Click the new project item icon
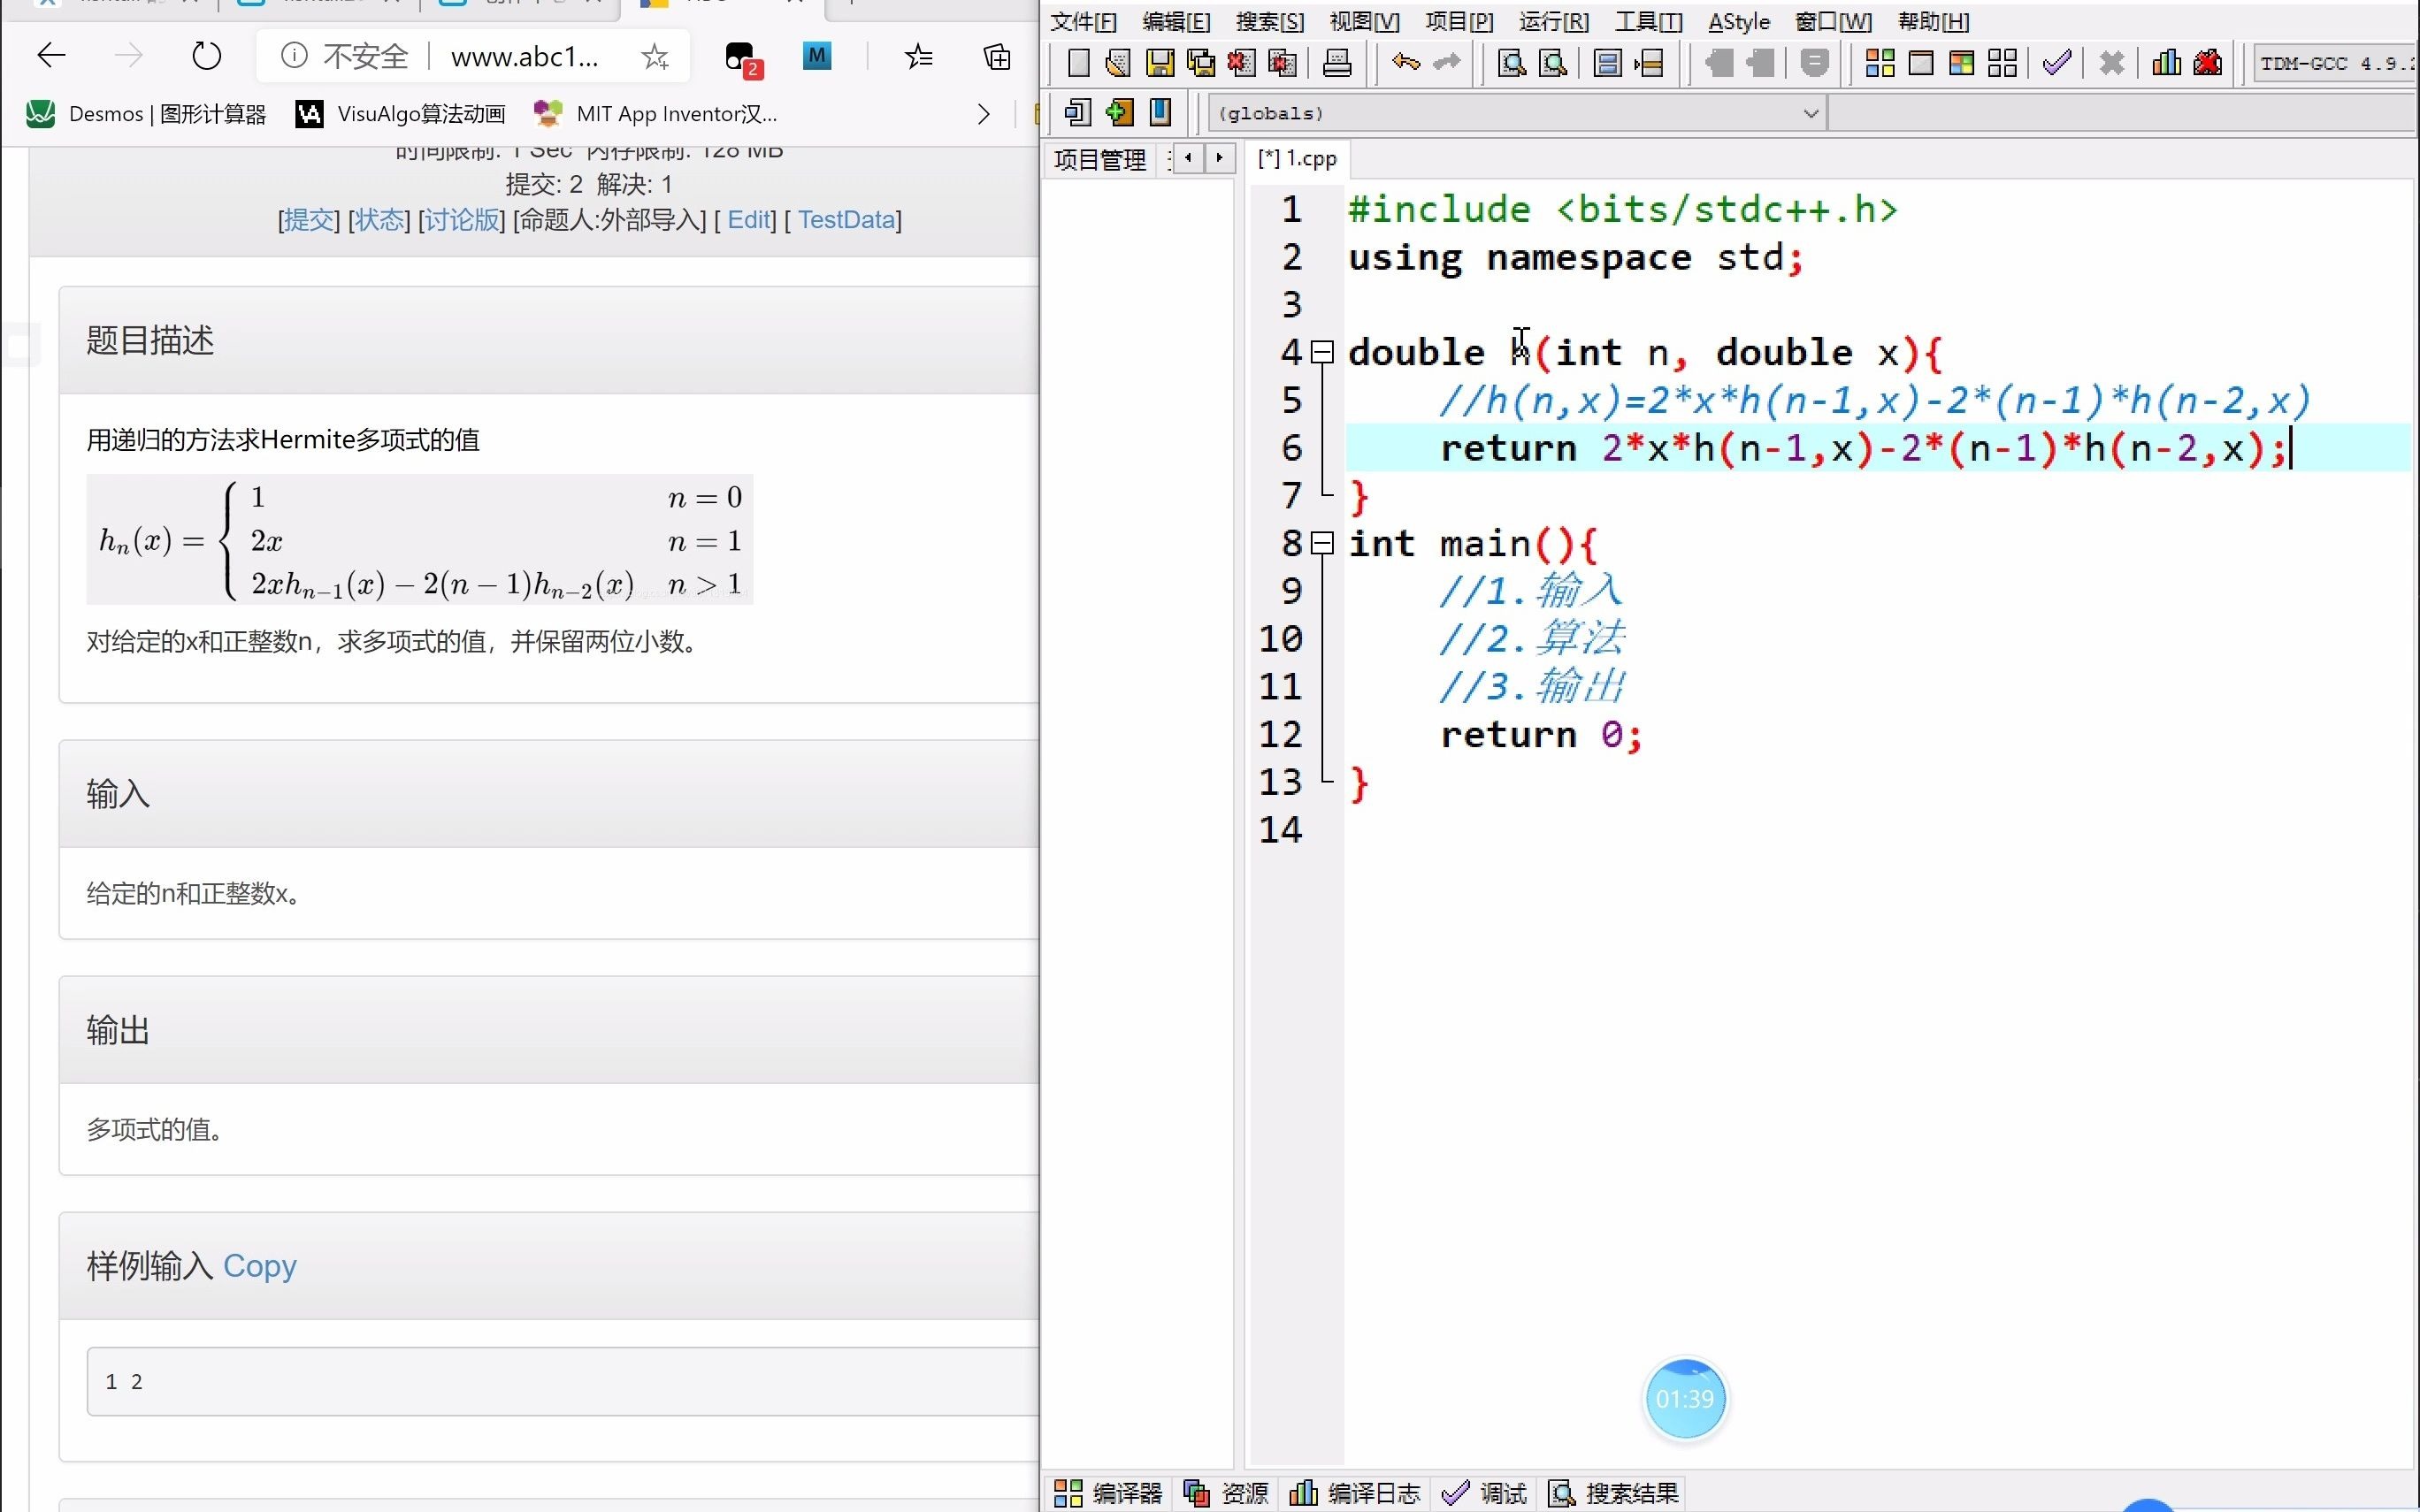The width and height of the screenshot is (2420, 1512). tap(1077, 112)
